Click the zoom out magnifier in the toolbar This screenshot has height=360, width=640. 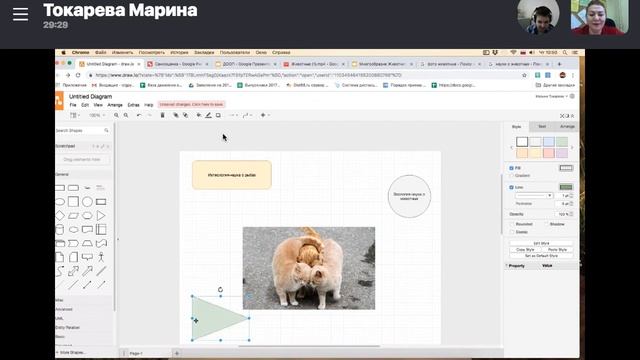point(126,116)
